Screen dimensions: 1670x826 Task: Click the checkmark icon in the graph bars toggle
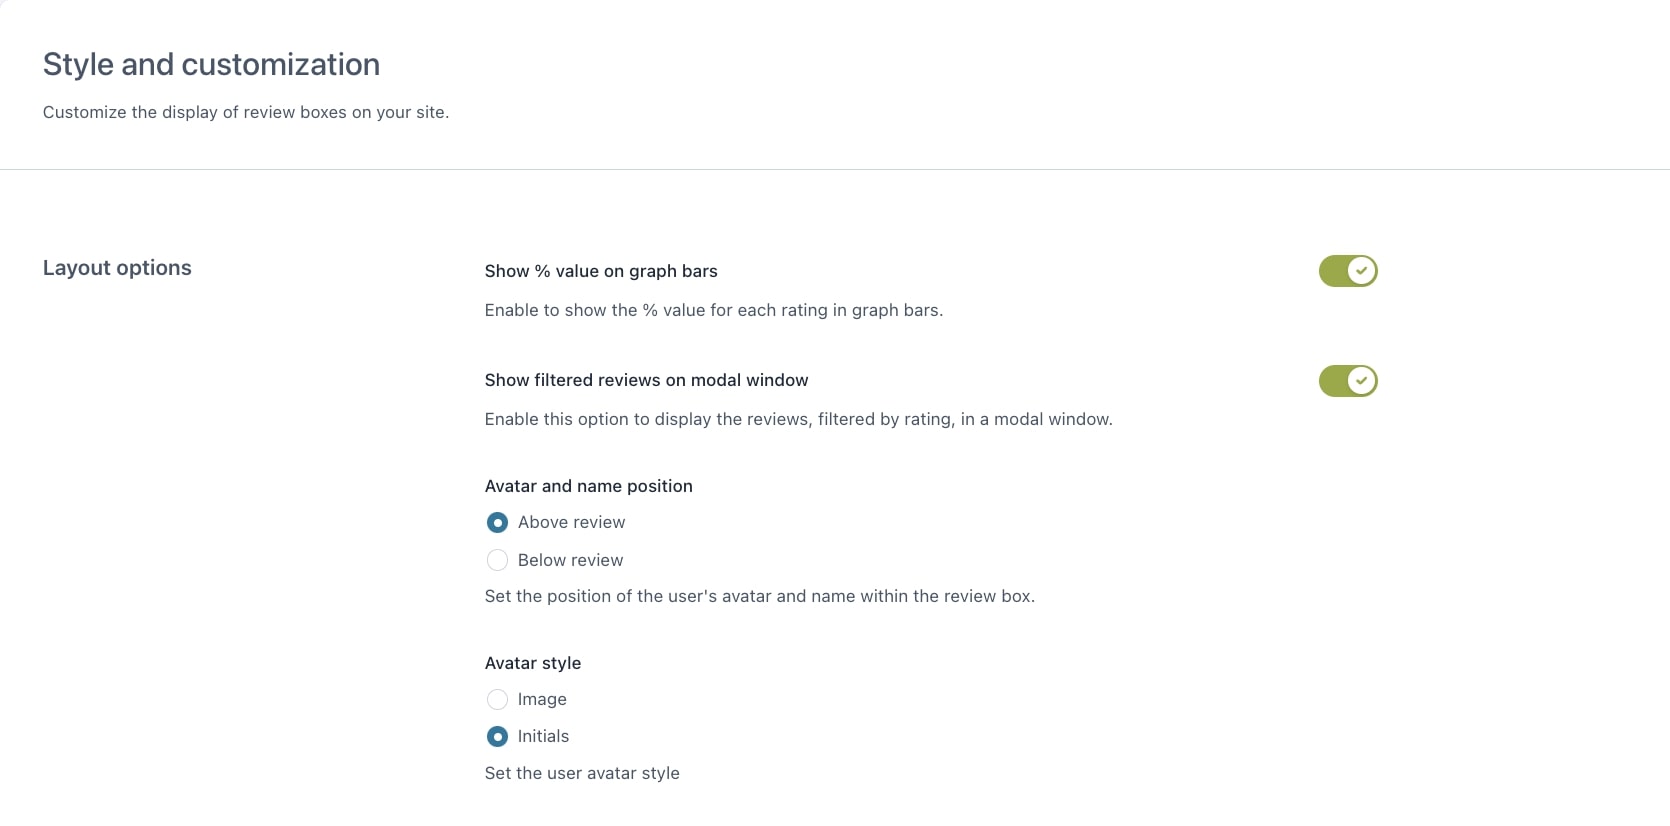[1361, 271]
